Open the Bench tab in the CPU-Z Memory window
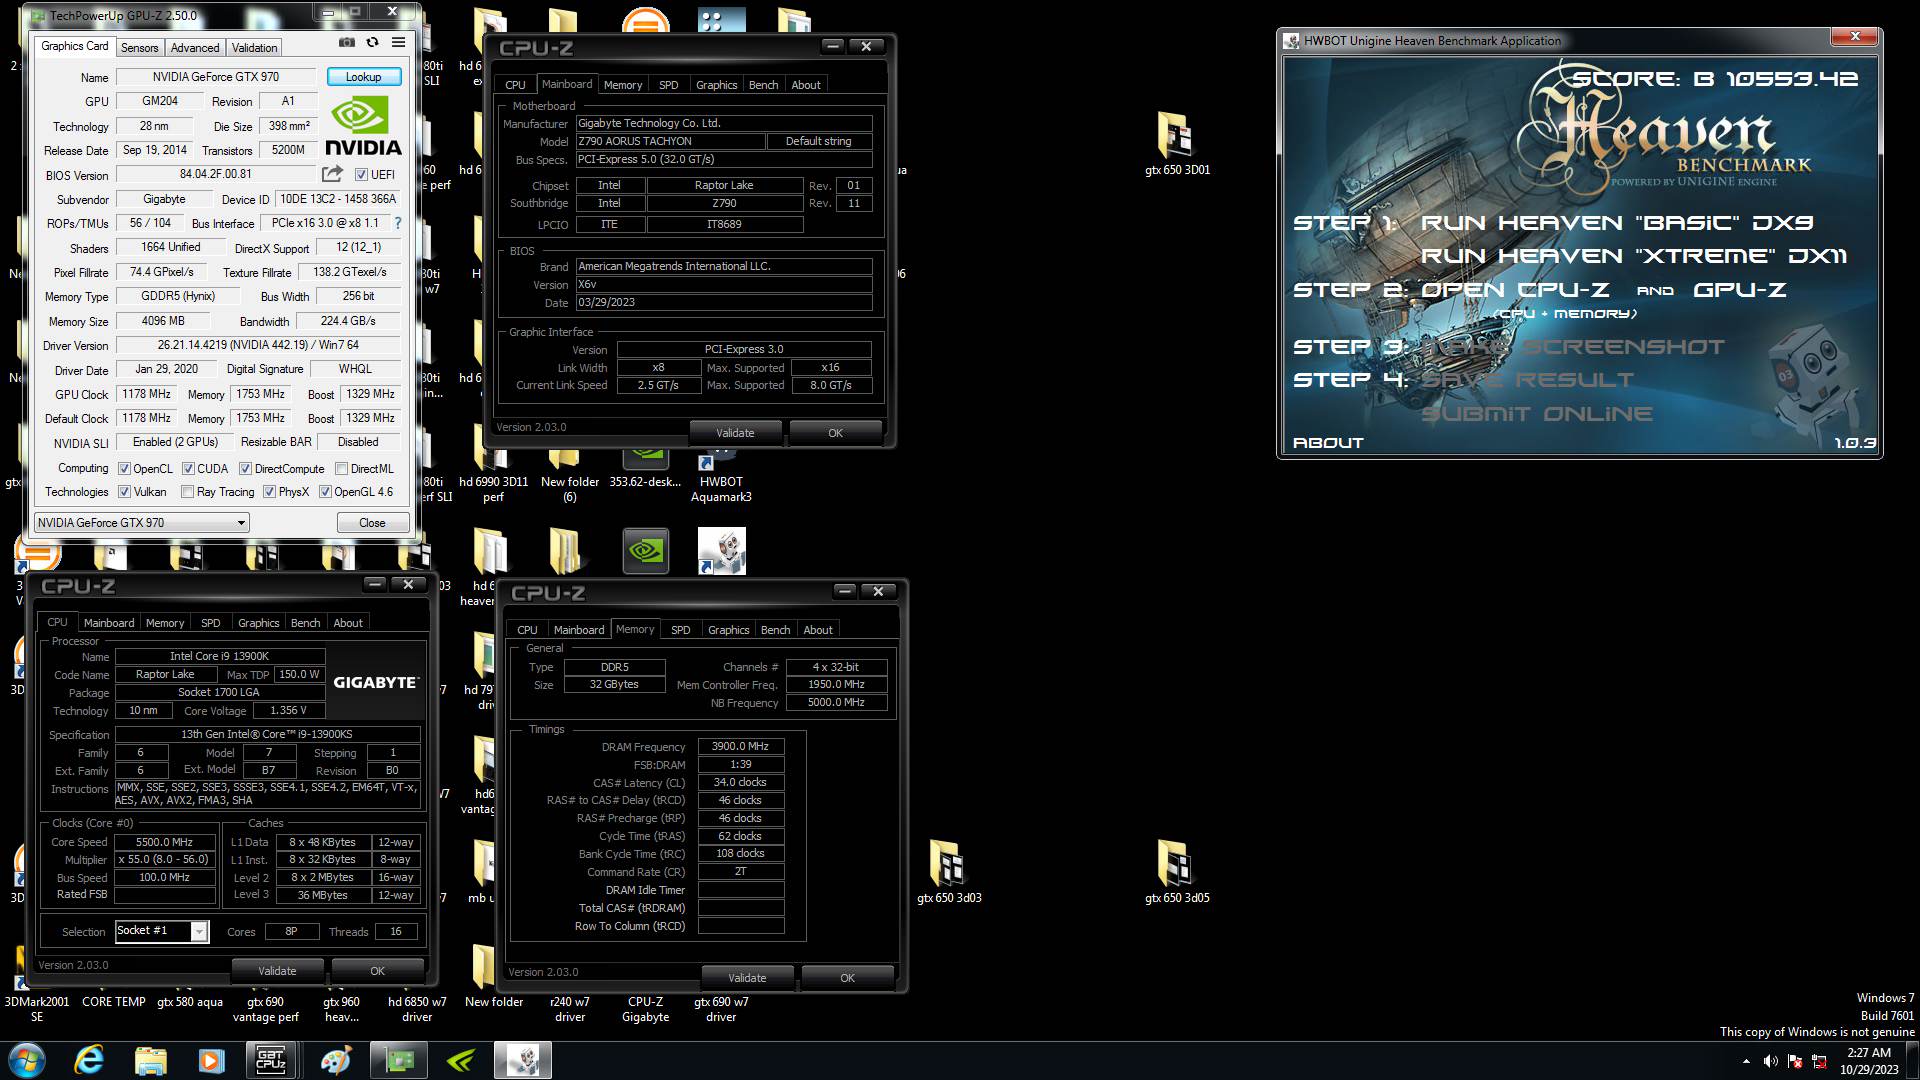Viewport: 1920px width, 1080px height. coord(775,630)
